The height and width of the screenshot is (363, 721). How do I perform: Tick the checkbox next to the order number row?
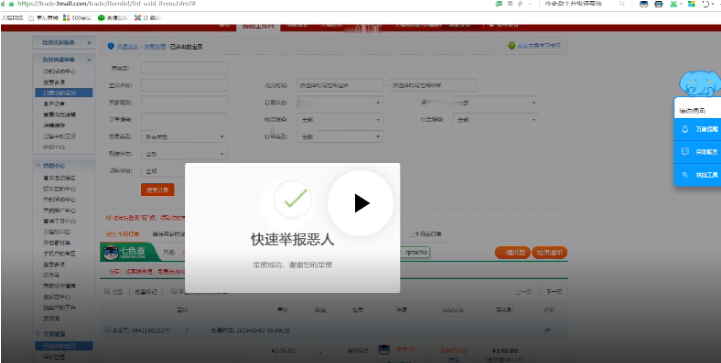(x=107, y=330)
